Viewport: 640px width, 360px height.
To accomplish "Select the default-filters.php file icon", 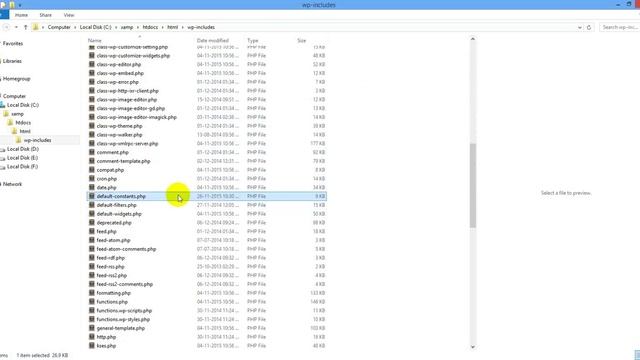I will [x=92, y=205].
